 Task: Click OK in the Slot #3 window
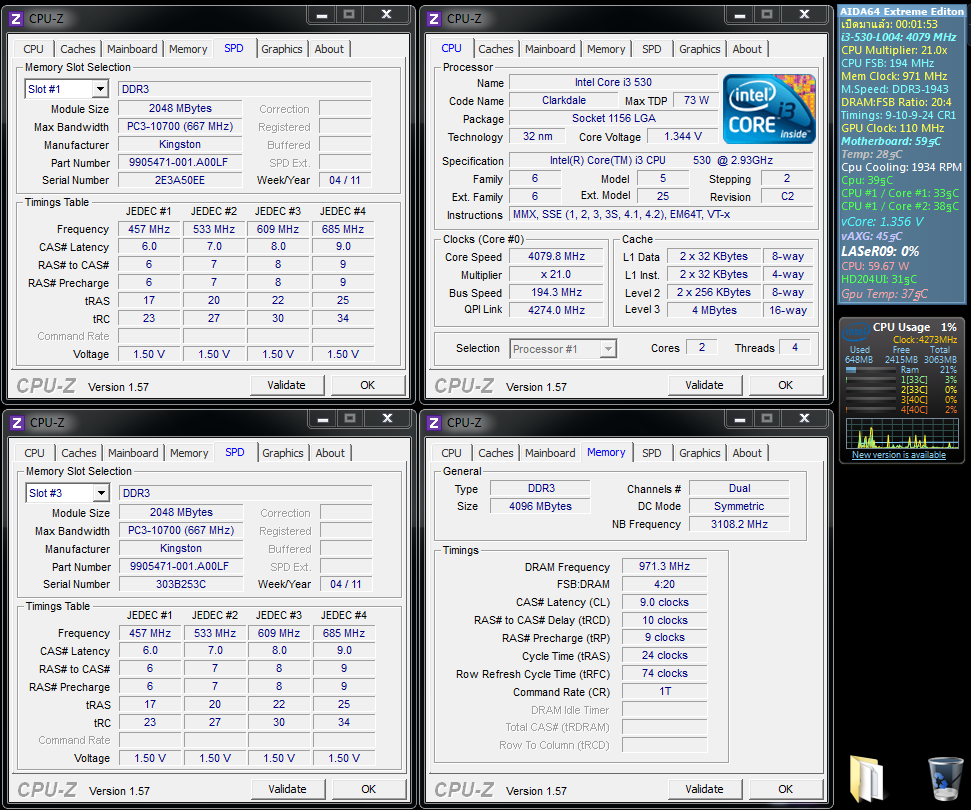[369, 789]
